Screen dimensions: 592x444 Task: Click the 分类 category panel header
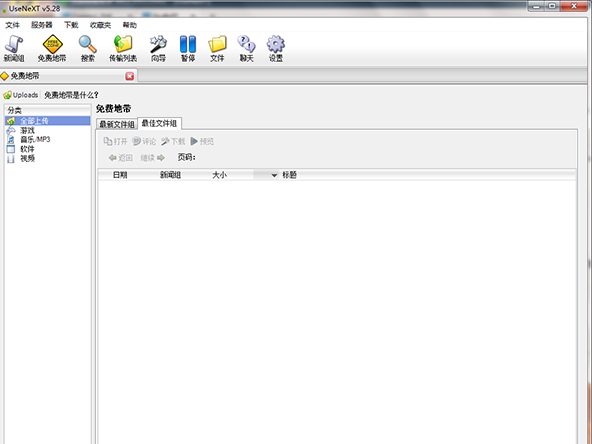pyautogui.click(x=48, y=110)
